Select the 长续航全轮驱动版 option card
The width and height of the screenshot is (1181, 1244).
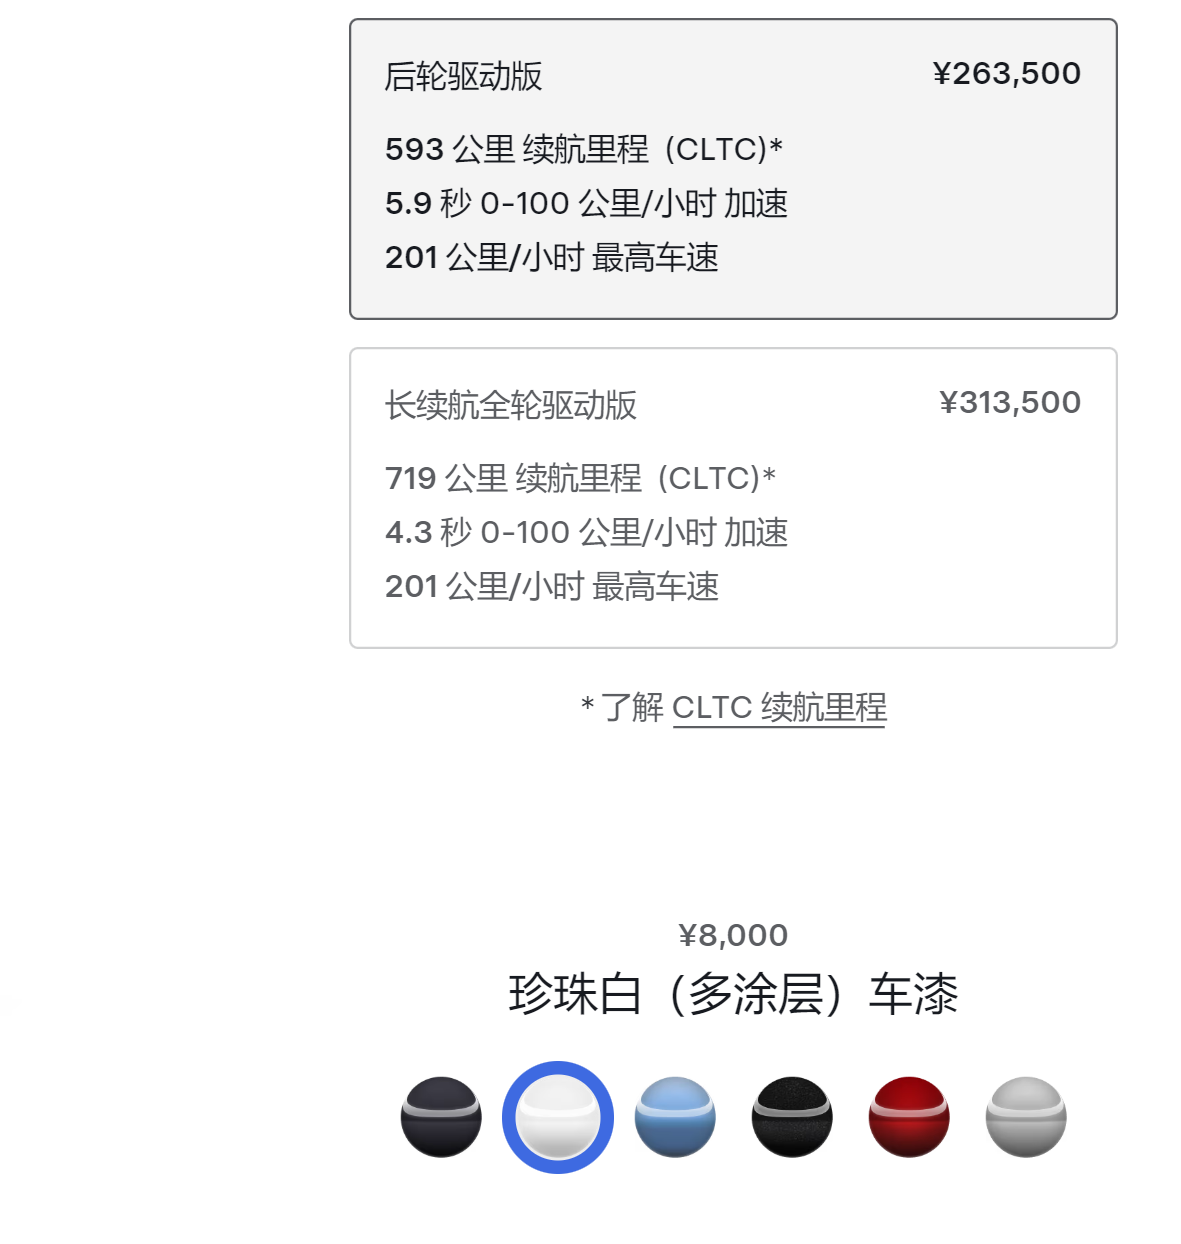click(x=733, y=498)
